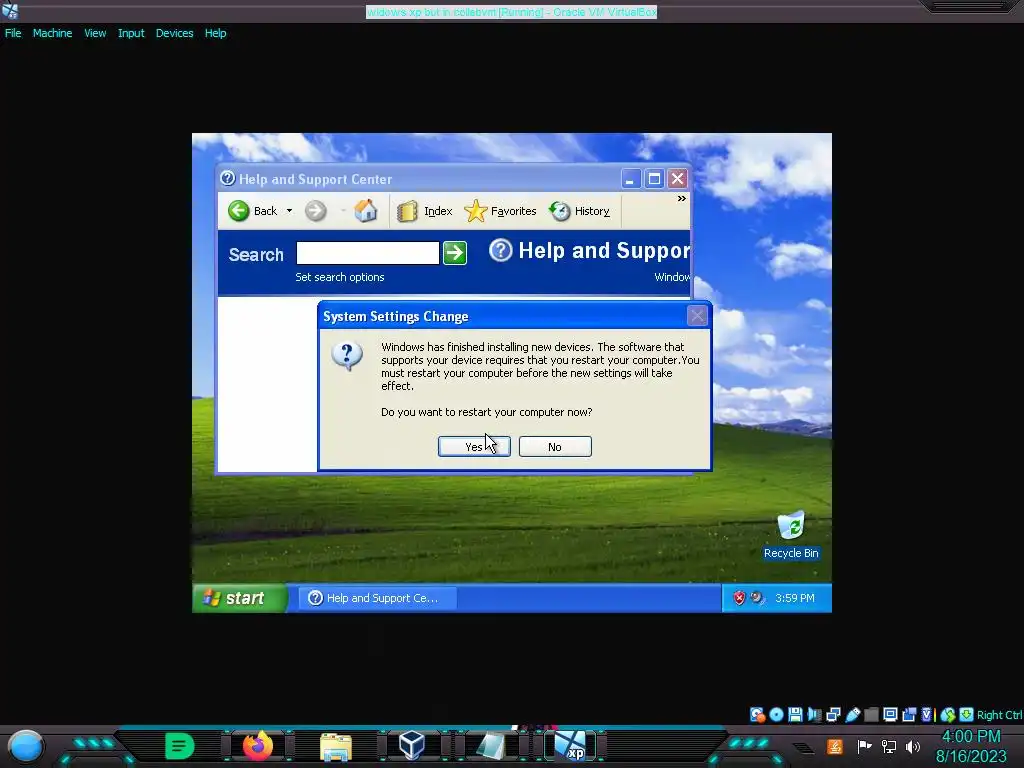Click VirtualBox audio status icon

pyautogui.click(x=814, y=714)
